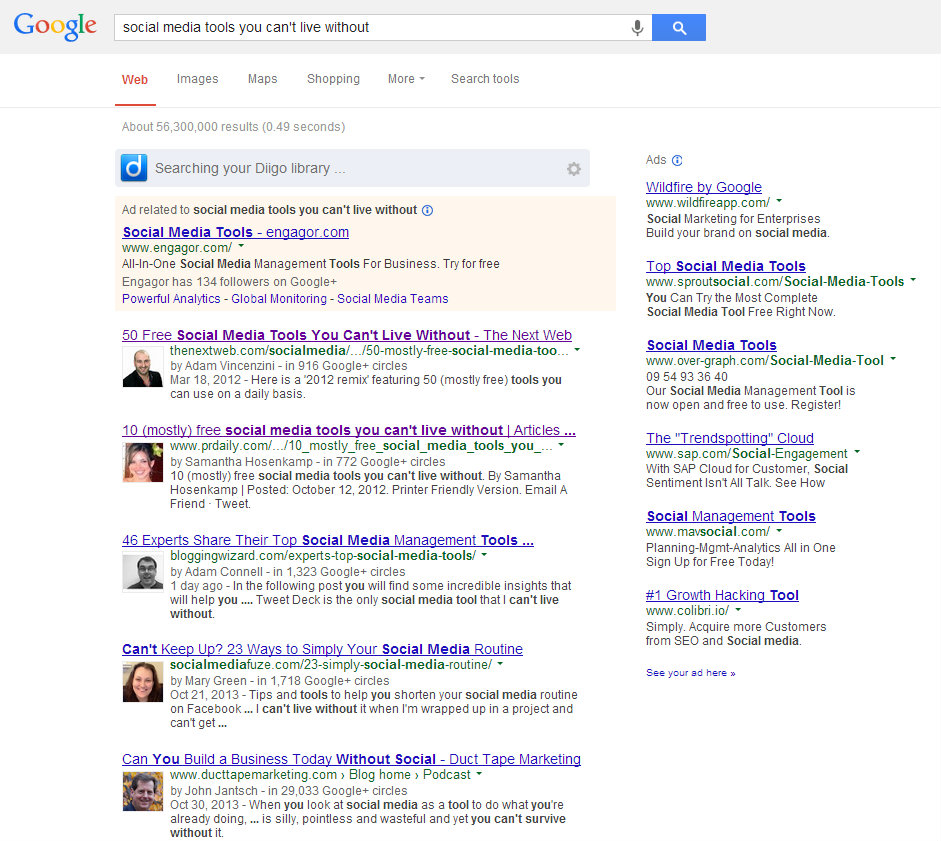The height and width of the screenshot is (841, 941).
Task: Click 'About 56,300,000 results' stats text
Action: [233, 127]
